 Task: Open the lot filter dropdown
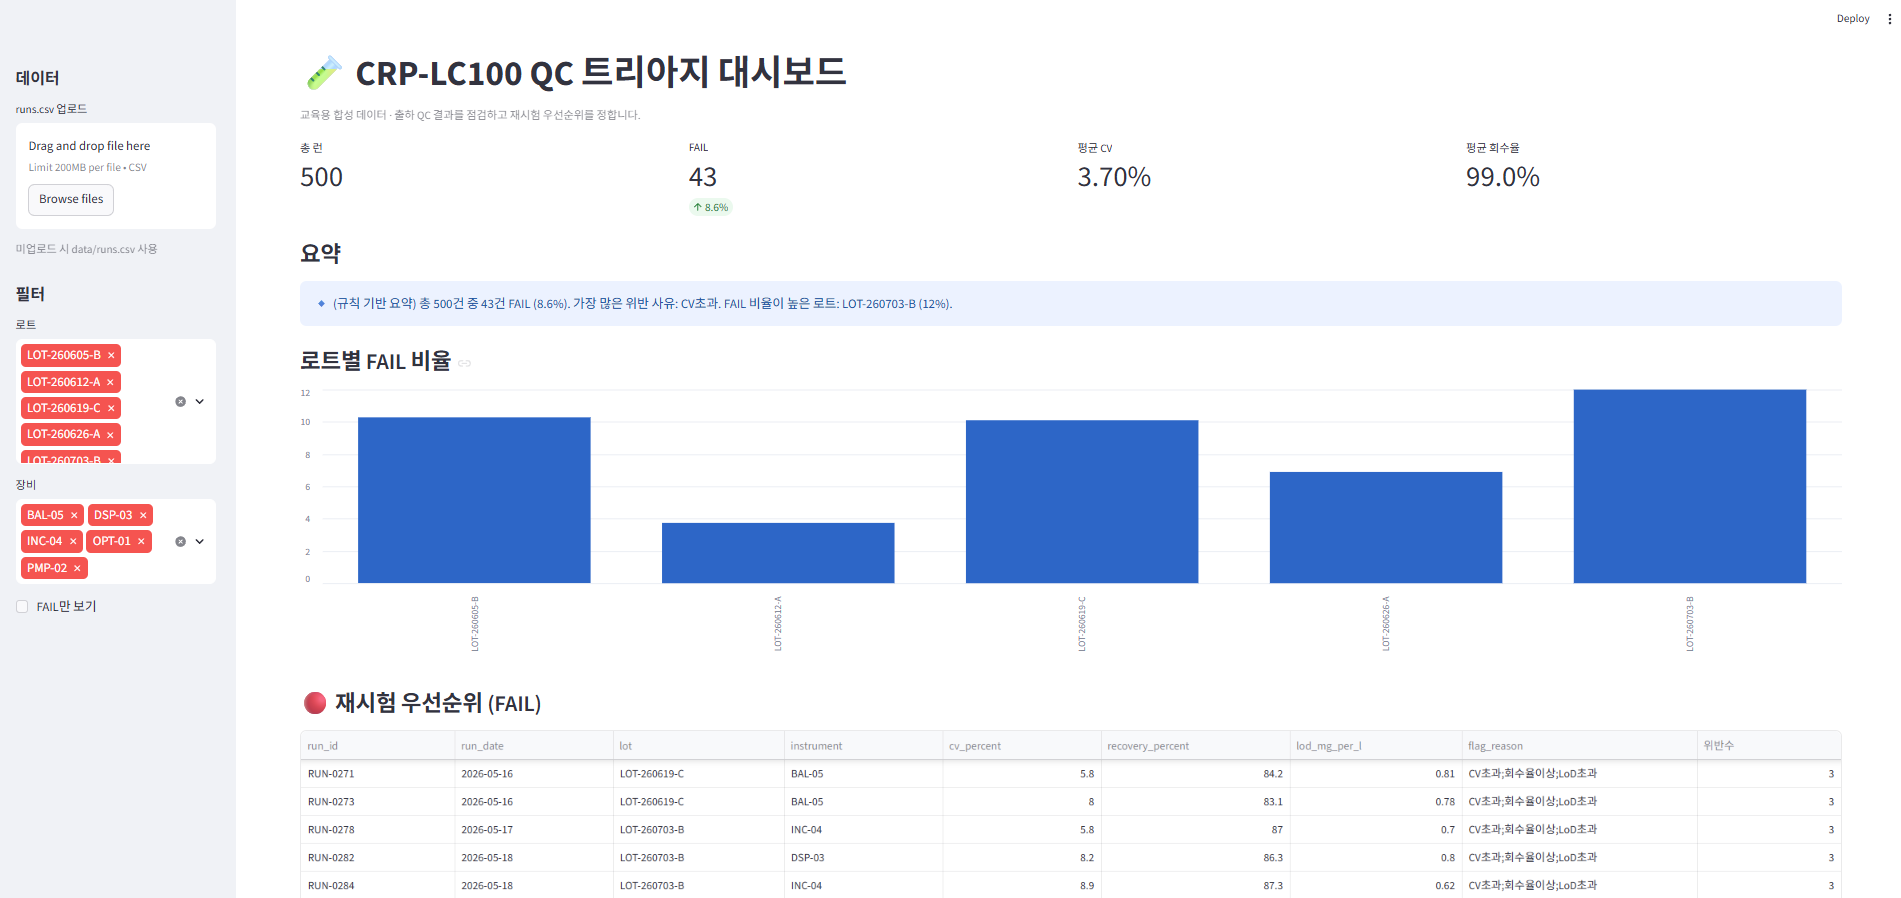pyautogui.click(x=200, y=401)
